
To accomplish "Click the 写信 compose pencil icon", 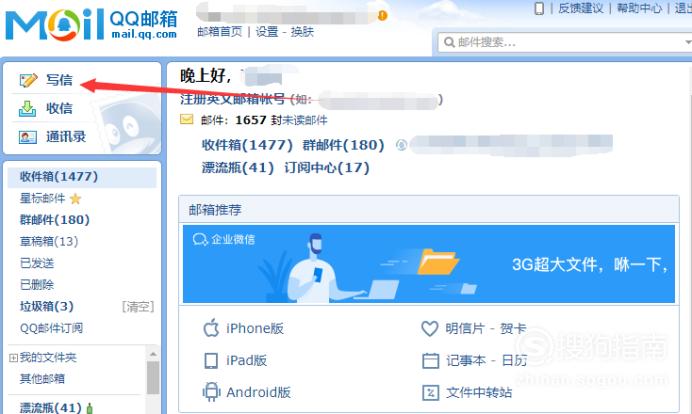I will (28, 80).
